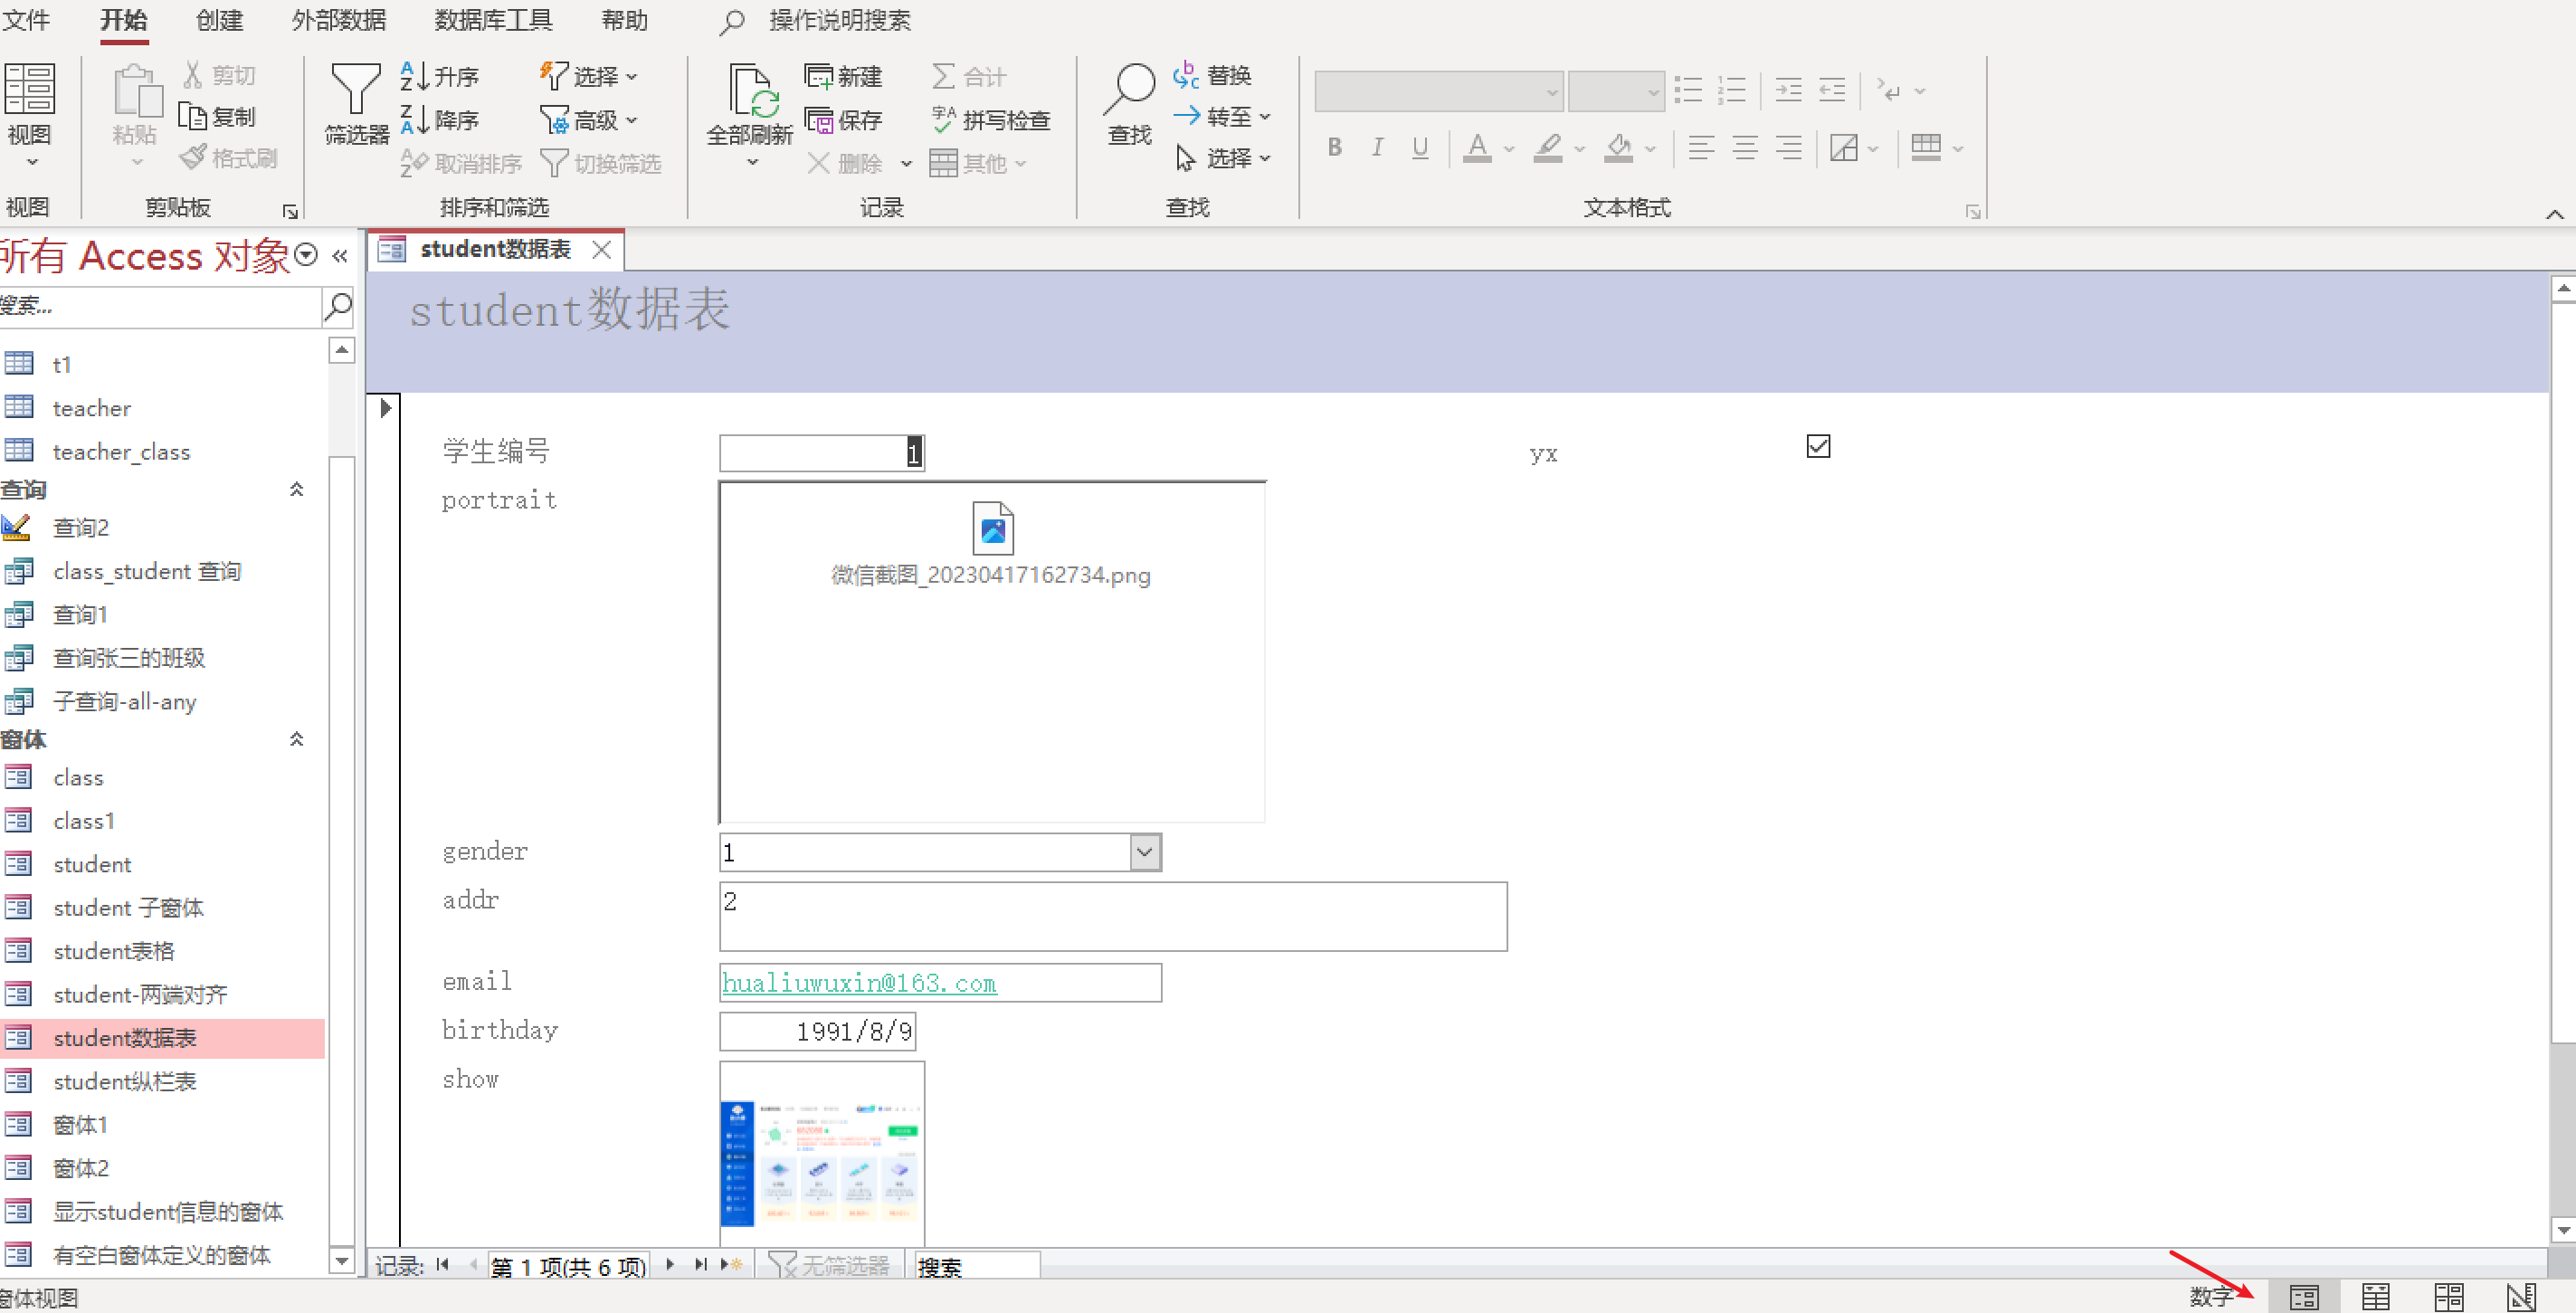The image size is (2576, 1313).
Task: Click the show image thumbnail
Action: click(x=821, y=1163)
